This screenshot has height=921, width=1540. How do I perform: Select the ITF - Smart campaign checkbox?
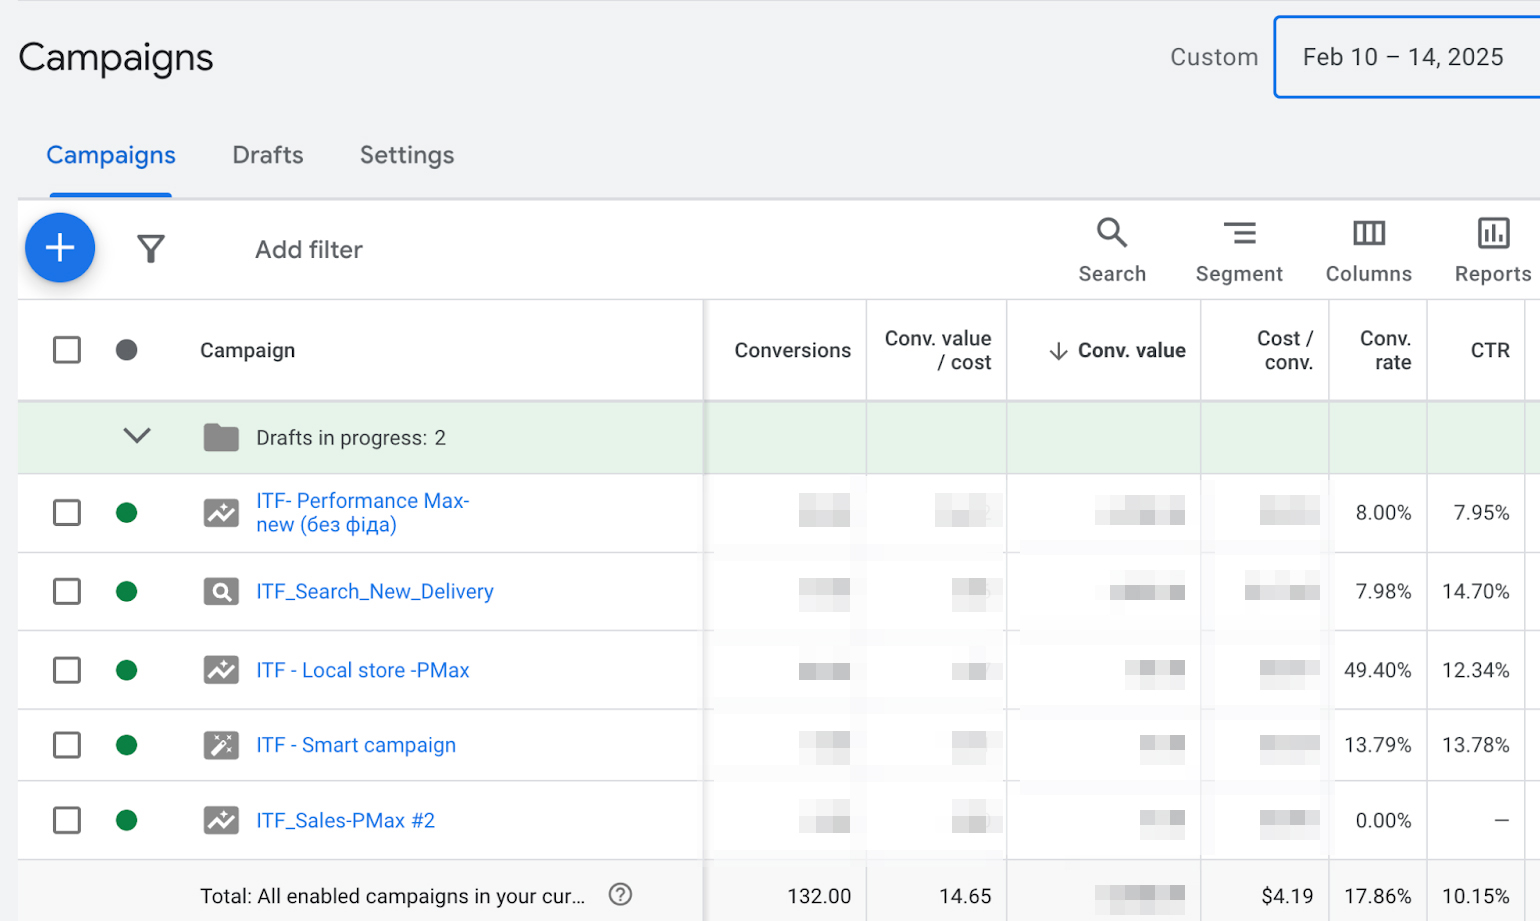(67, 745)
